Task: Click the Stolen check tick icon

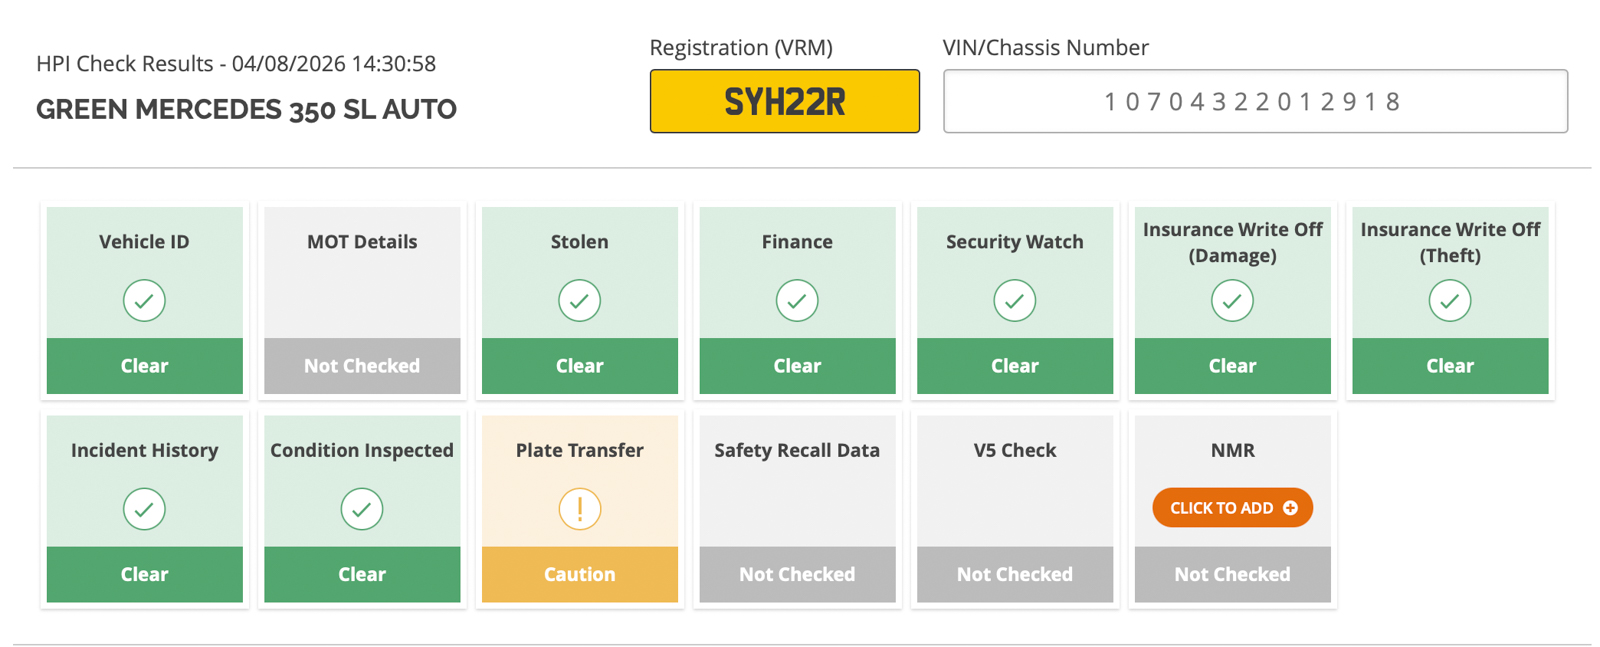Action: (579, 300)
